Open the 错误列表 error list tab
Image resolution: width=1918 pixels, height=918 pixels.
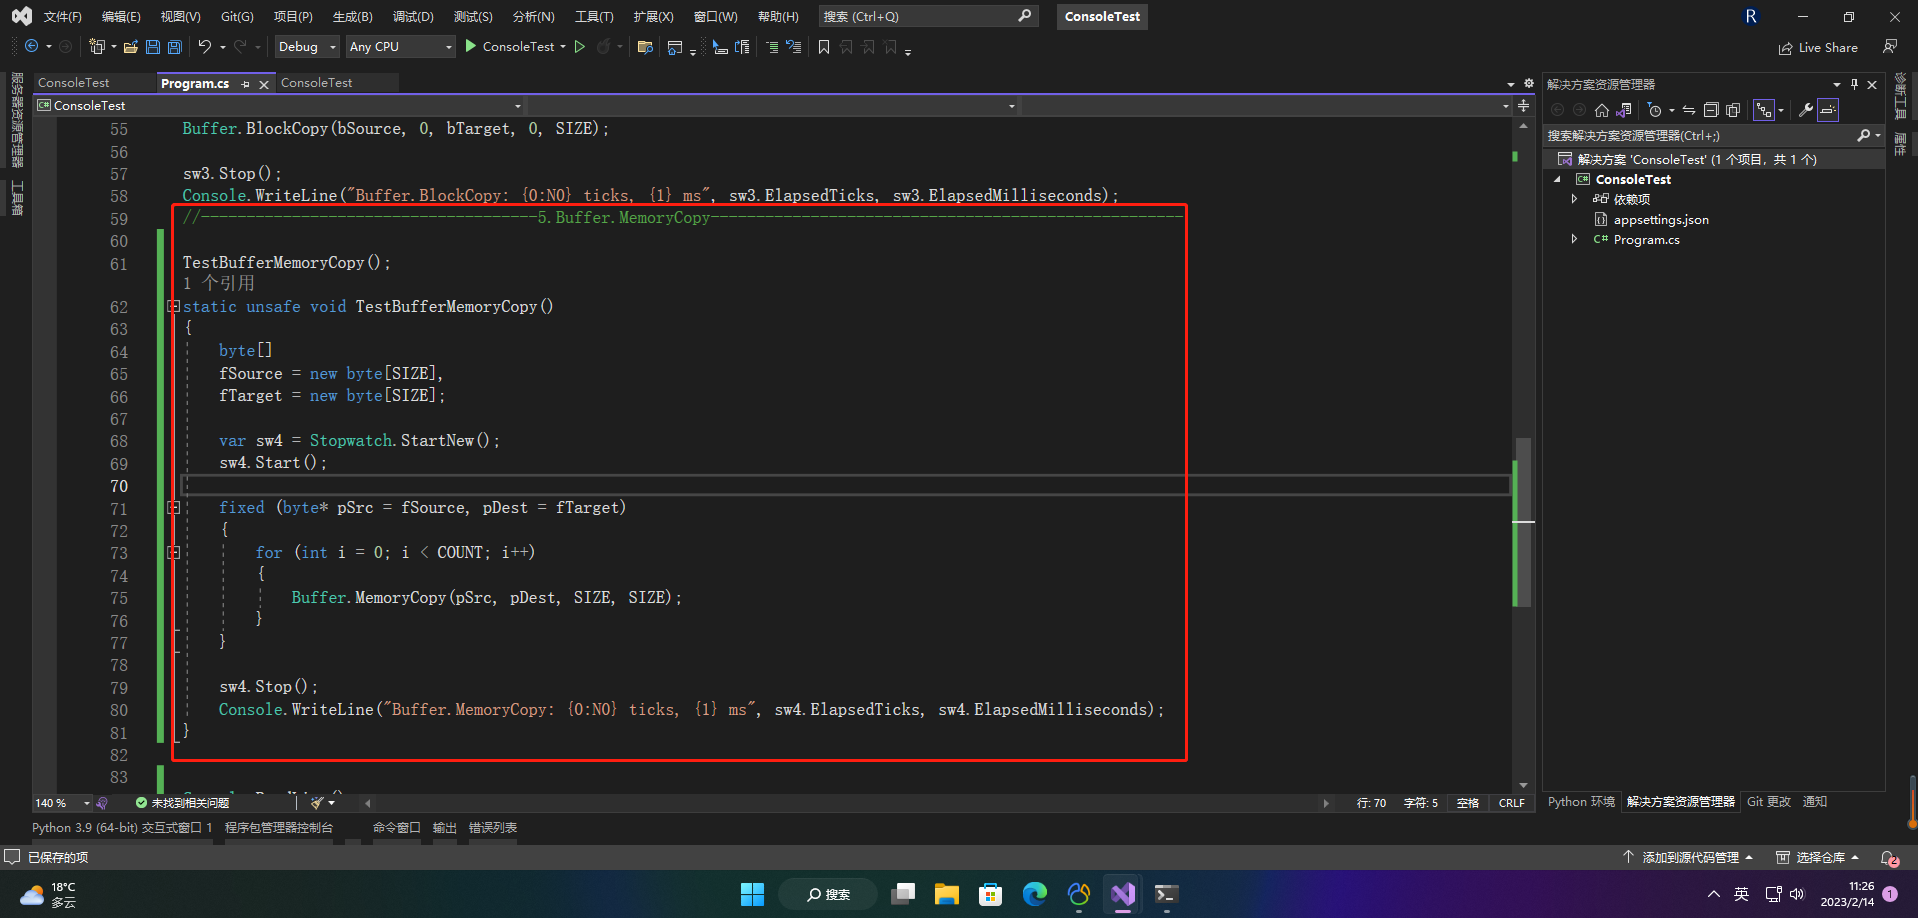click(x=493, y=827)
